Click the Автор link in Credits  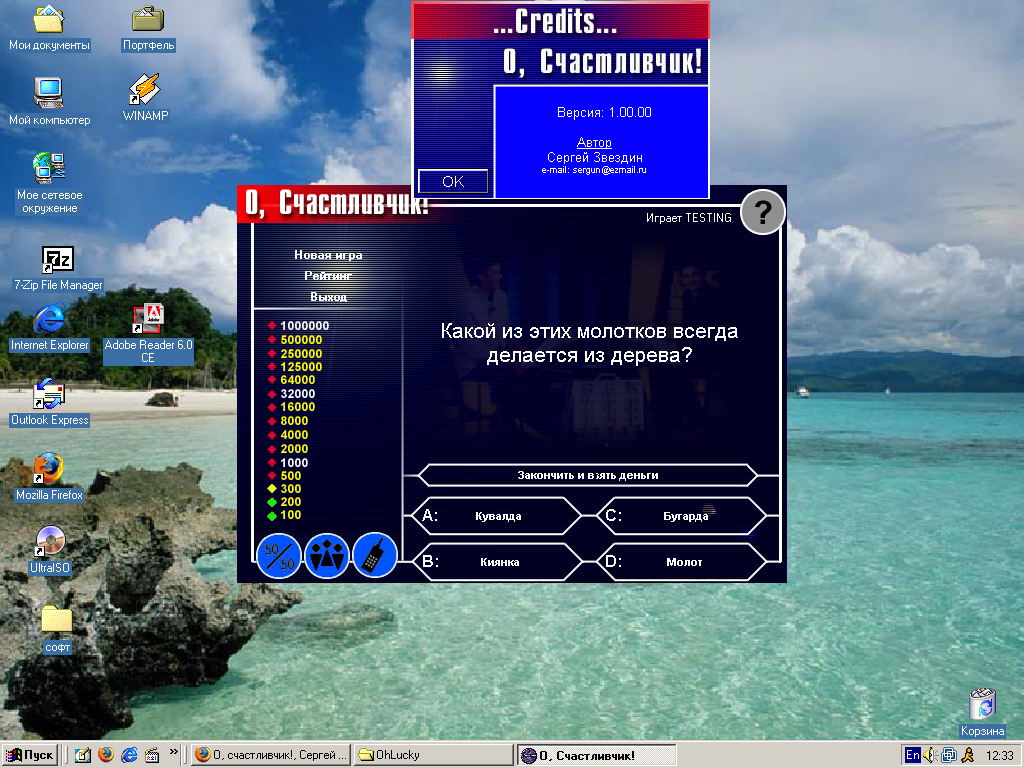point(594,143)
